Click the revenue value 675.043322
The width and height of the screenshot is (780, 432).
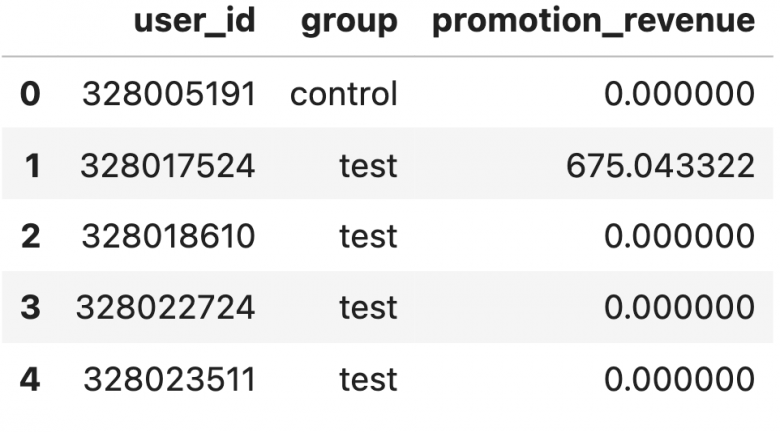tap(661, 166)
